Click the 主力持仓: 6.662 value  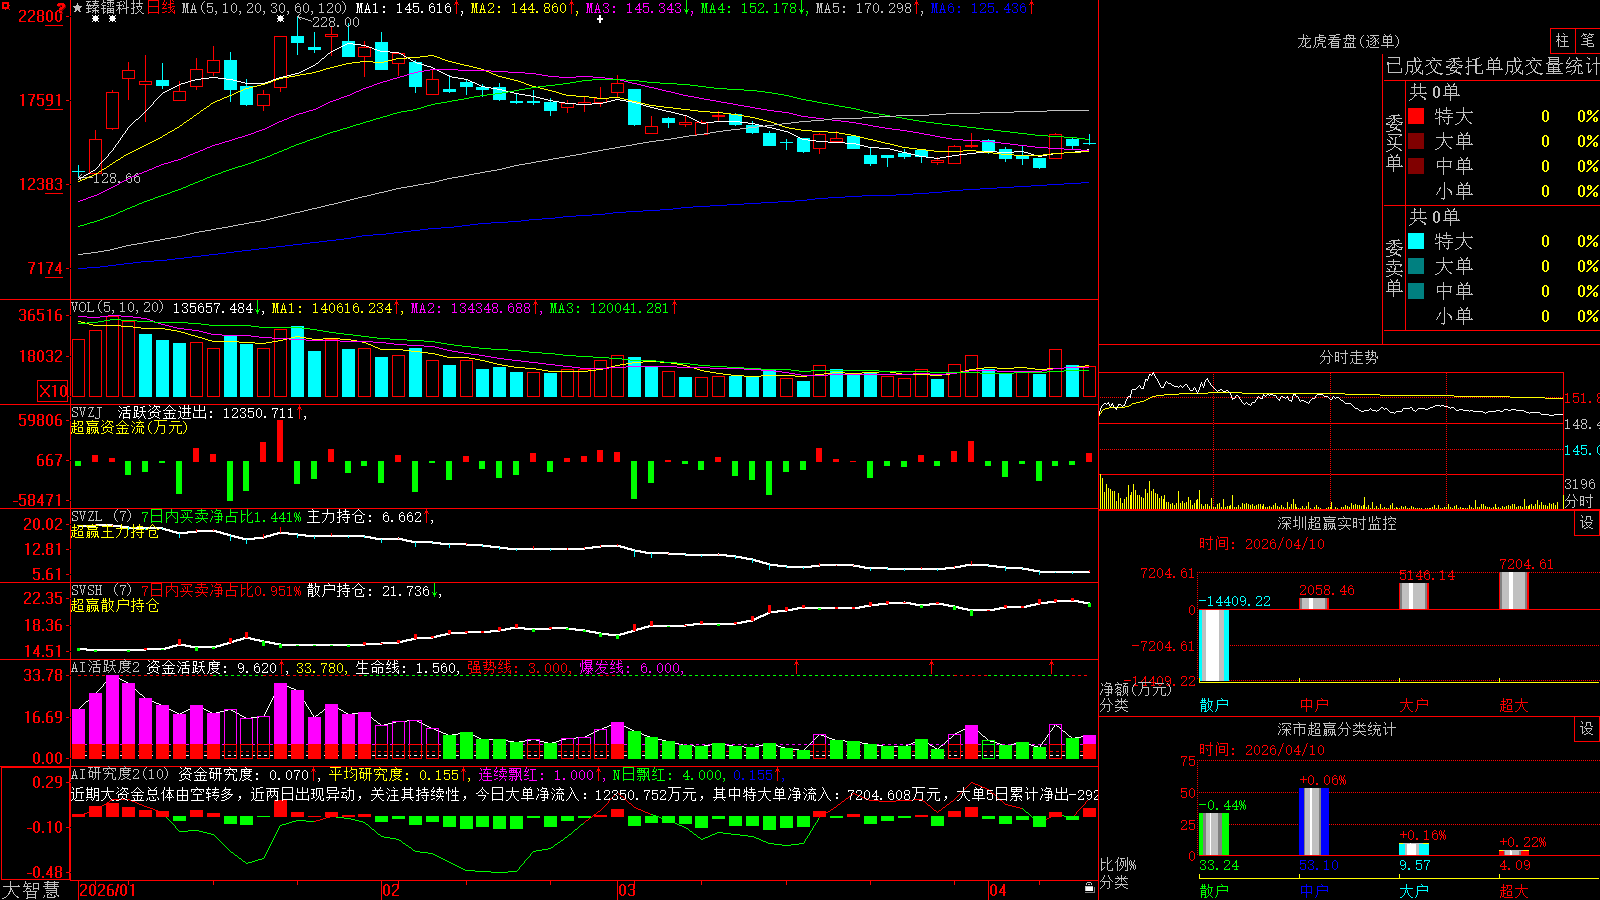pyautogui.click(x=364, y=517)
